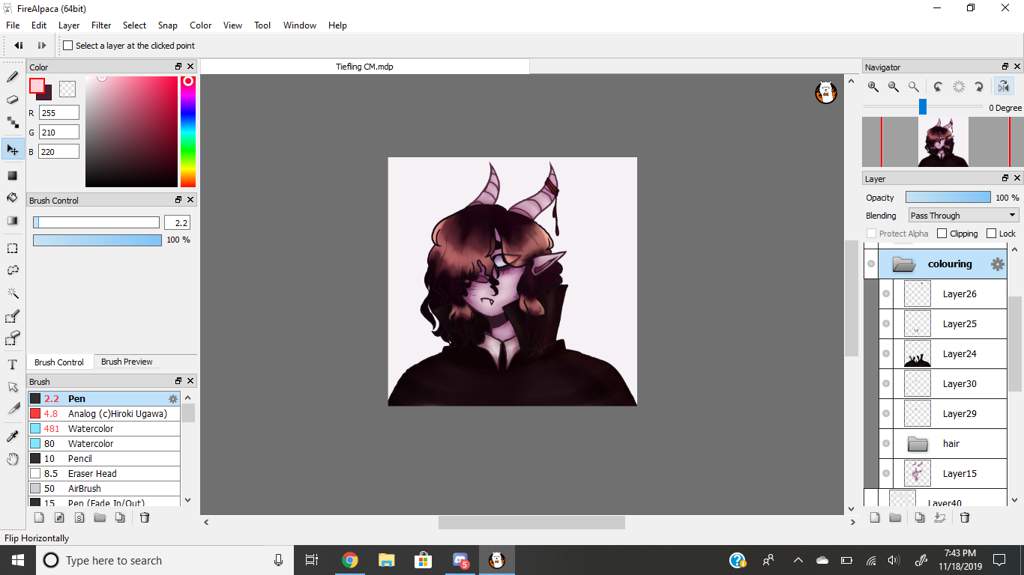This screenshot has width=1024, height=575.
Task: Select the Bucket fill tool
Action: 12,197
